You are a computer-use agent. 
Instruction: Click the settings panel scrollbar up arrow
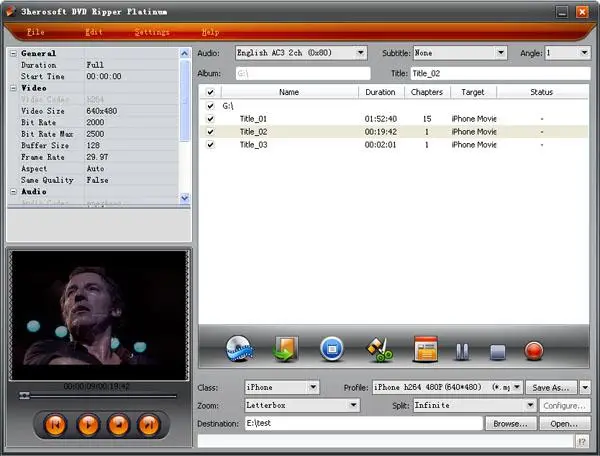(x=185, y=53)
